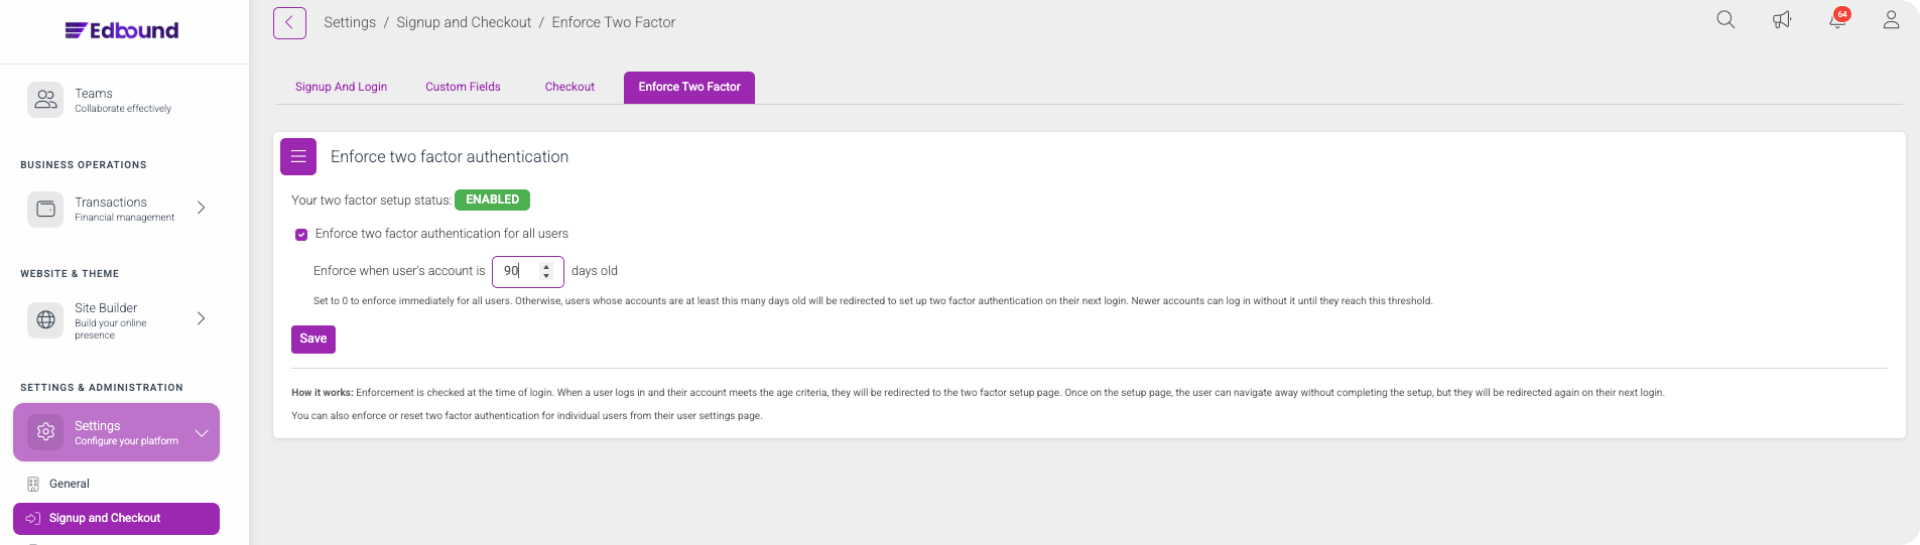Click the Save button
The width and height of the screenshot is (1920, 545).
click(x=313, y=339)
